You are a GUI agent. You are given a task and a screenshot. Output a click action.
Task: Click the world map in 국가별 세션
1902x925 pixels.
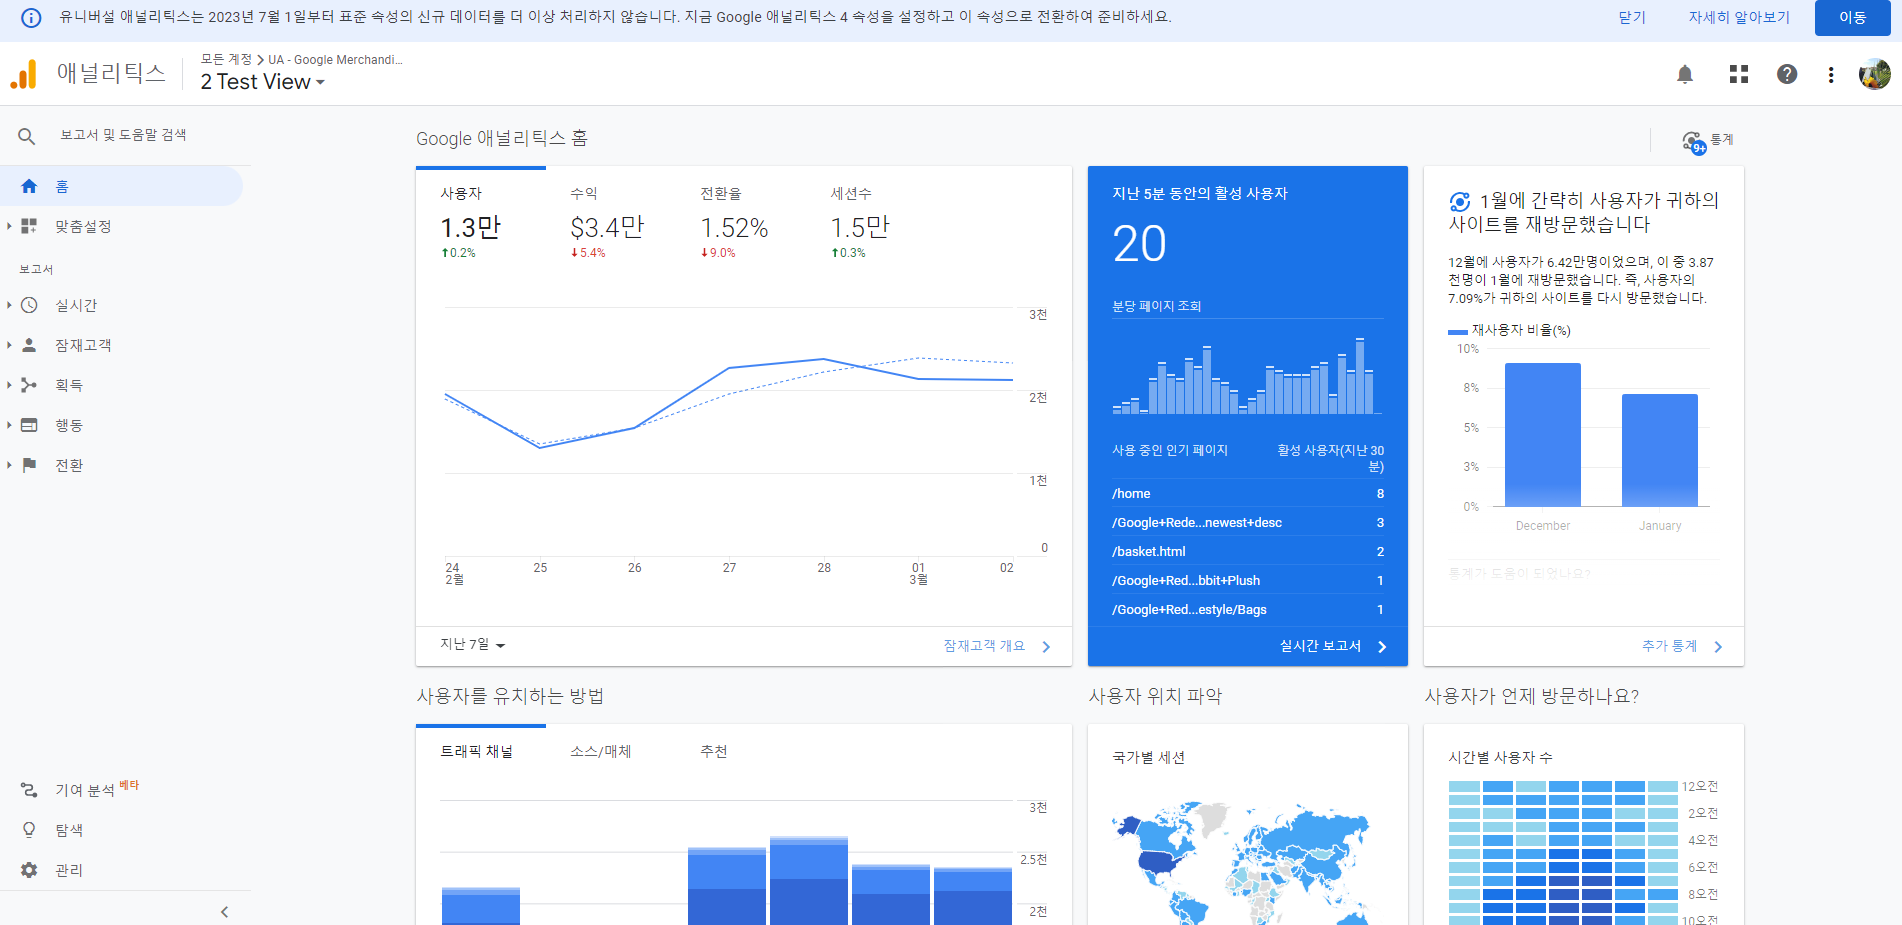[1241, 863]
